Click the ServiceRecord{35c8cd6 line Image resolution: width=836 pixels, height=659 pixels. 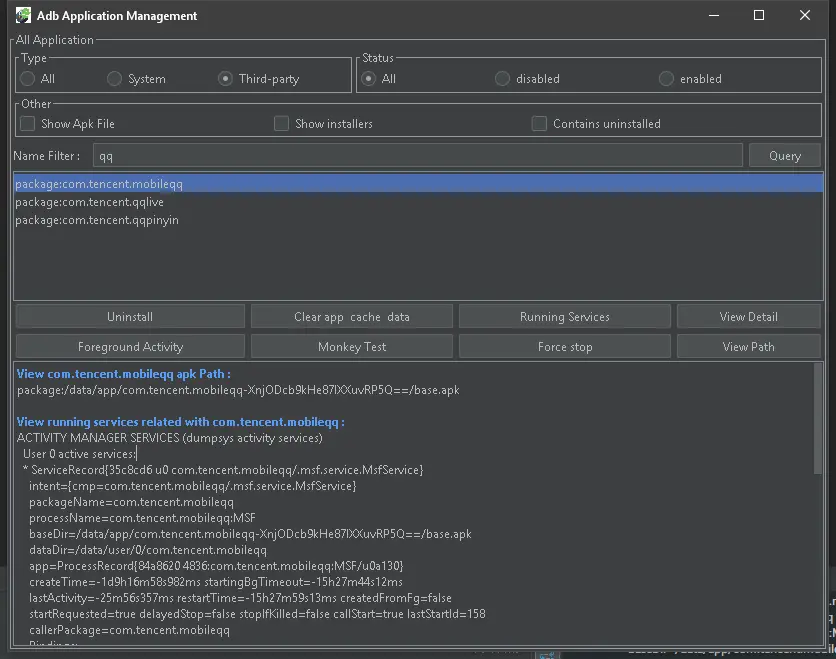pyautogui.click(x=223, y=470)
